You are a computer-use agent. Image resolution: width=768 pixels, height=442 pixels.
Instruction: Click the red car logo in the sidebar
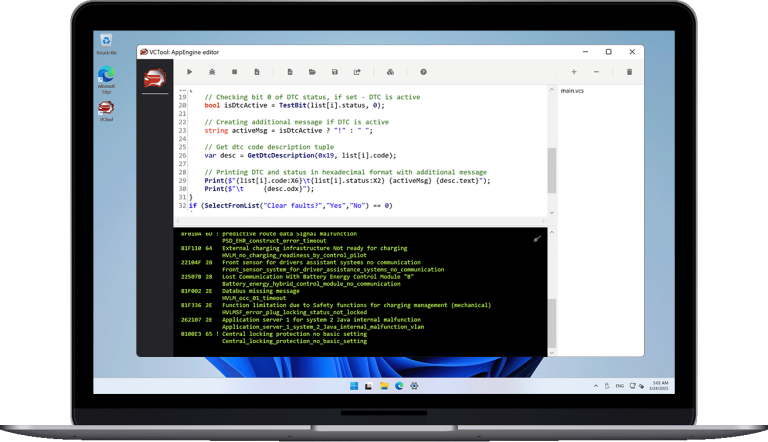pyautogui.click(x=154, y=79)
